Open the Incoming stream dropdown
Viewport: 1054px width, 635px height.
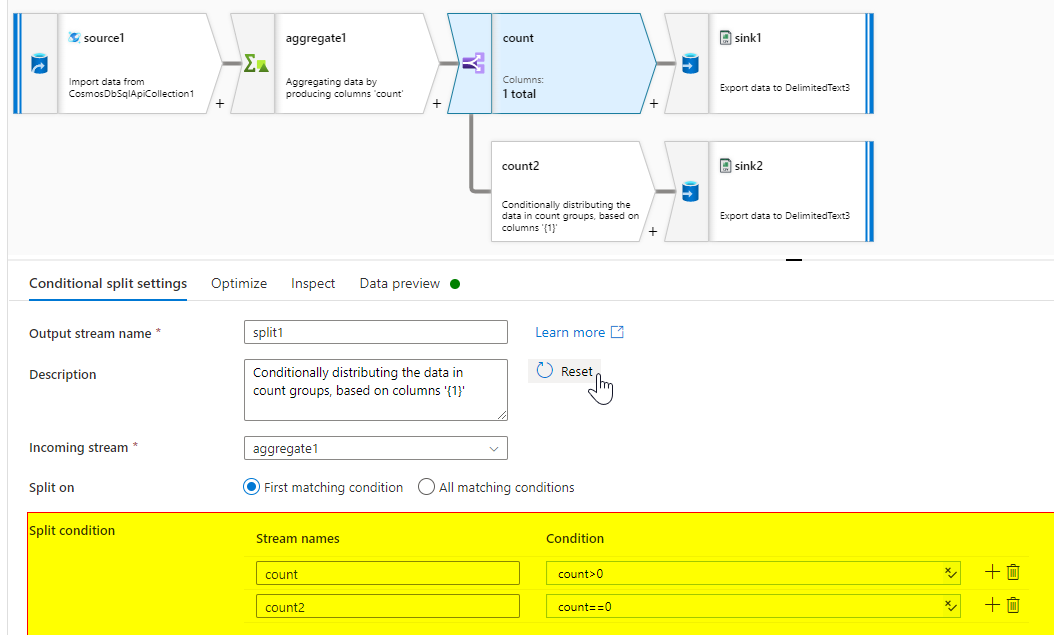coord(376,449)
